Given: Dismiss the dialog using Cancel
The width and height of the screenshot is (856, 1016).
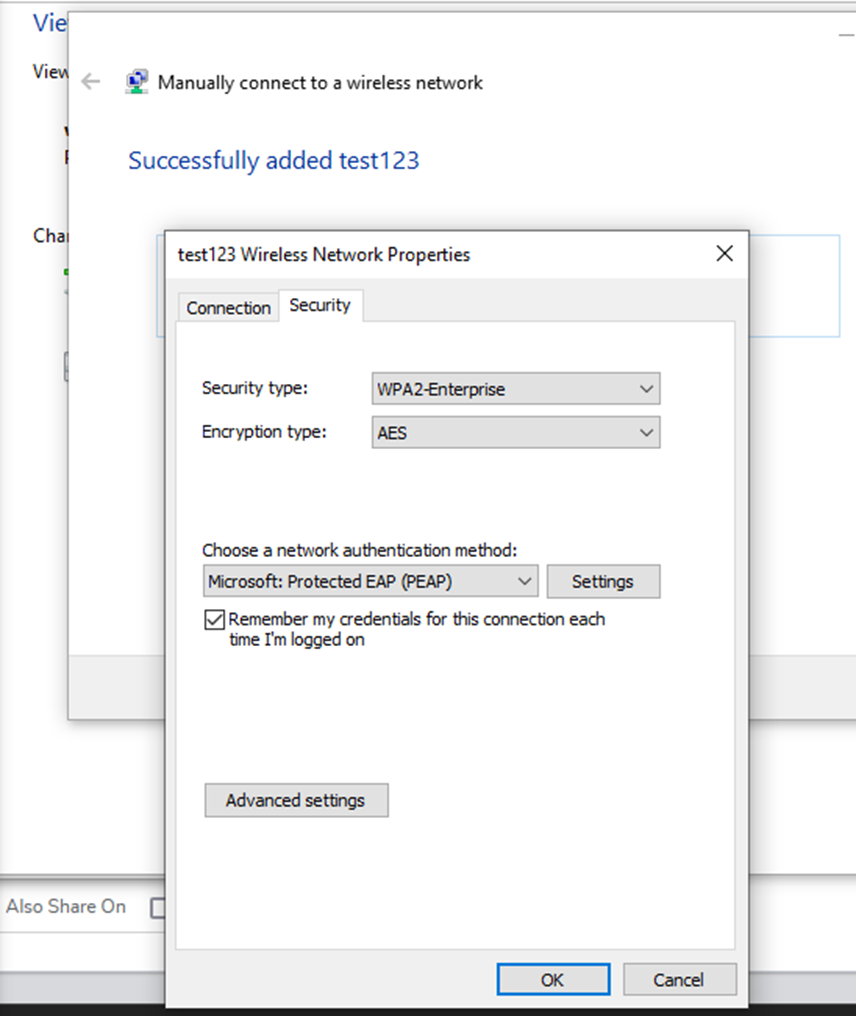Looking at the screenshot, I should tap(680, 979).
